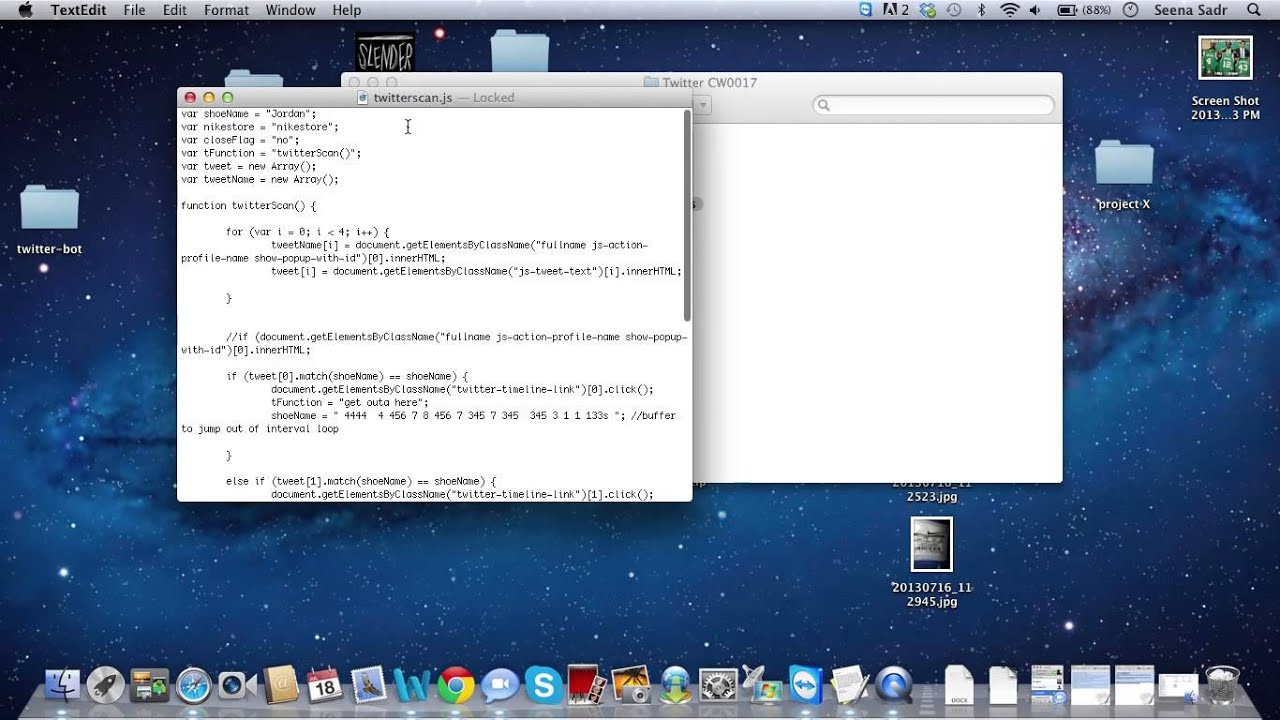Select the Slender desktop icon
Viewport: 1280px width, 720px height.
[385, 52]
